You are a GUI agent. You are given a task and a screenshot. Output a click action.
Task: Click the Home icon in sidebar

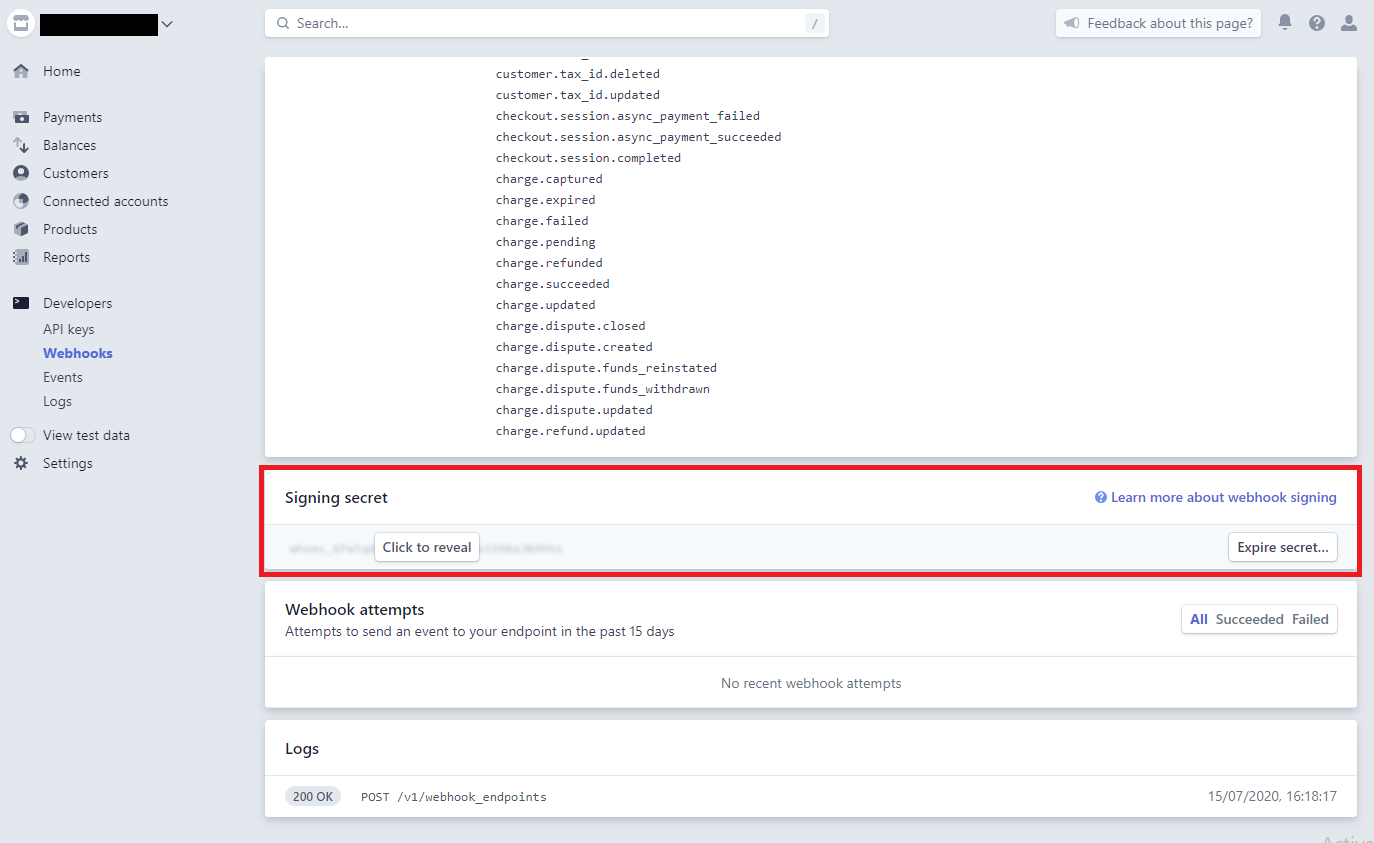click(x=21, y=72)
